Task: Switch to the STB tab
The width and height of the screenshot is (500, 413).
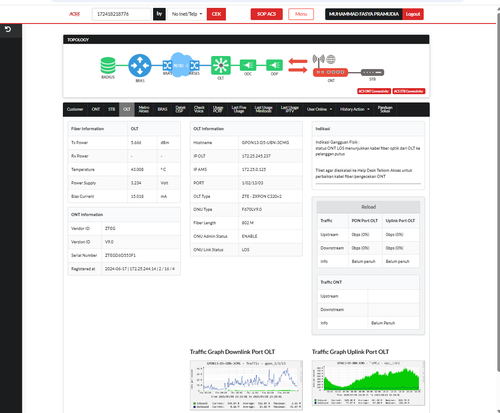Action: [x=111, y=109]
